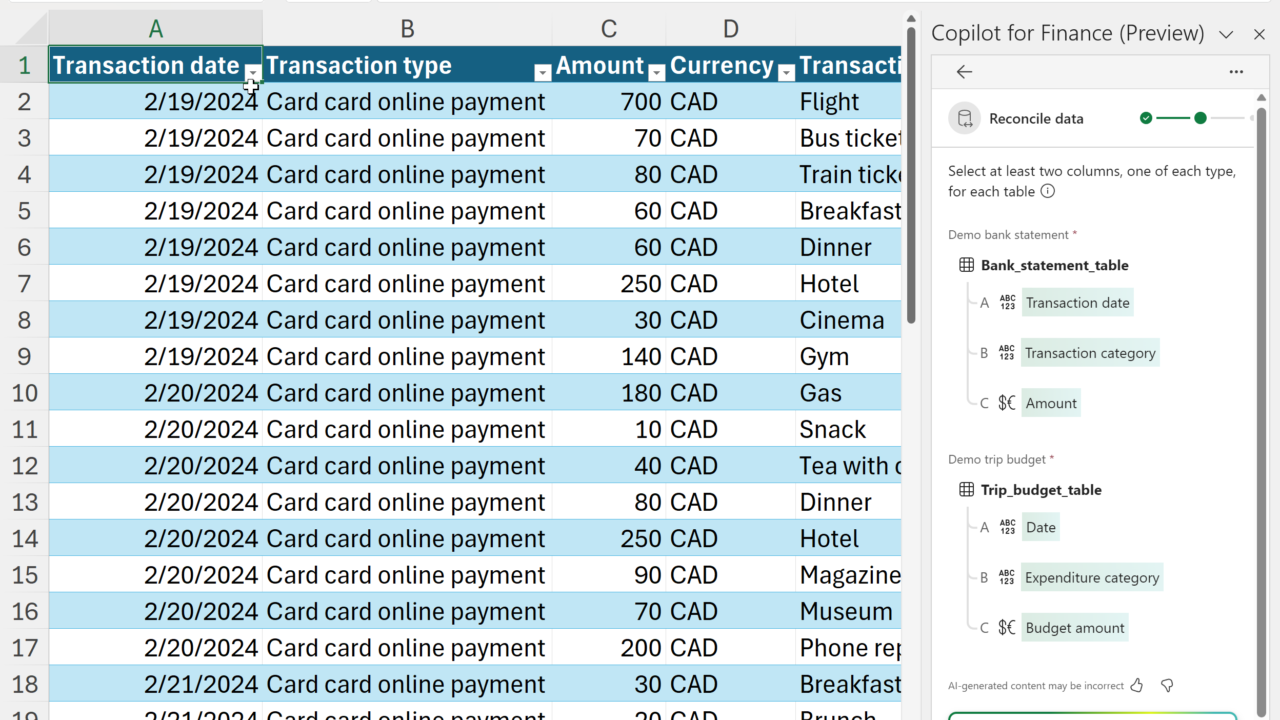Screen dimensions: 1280x720
Task: Select column B header
Action: (407, 29)
